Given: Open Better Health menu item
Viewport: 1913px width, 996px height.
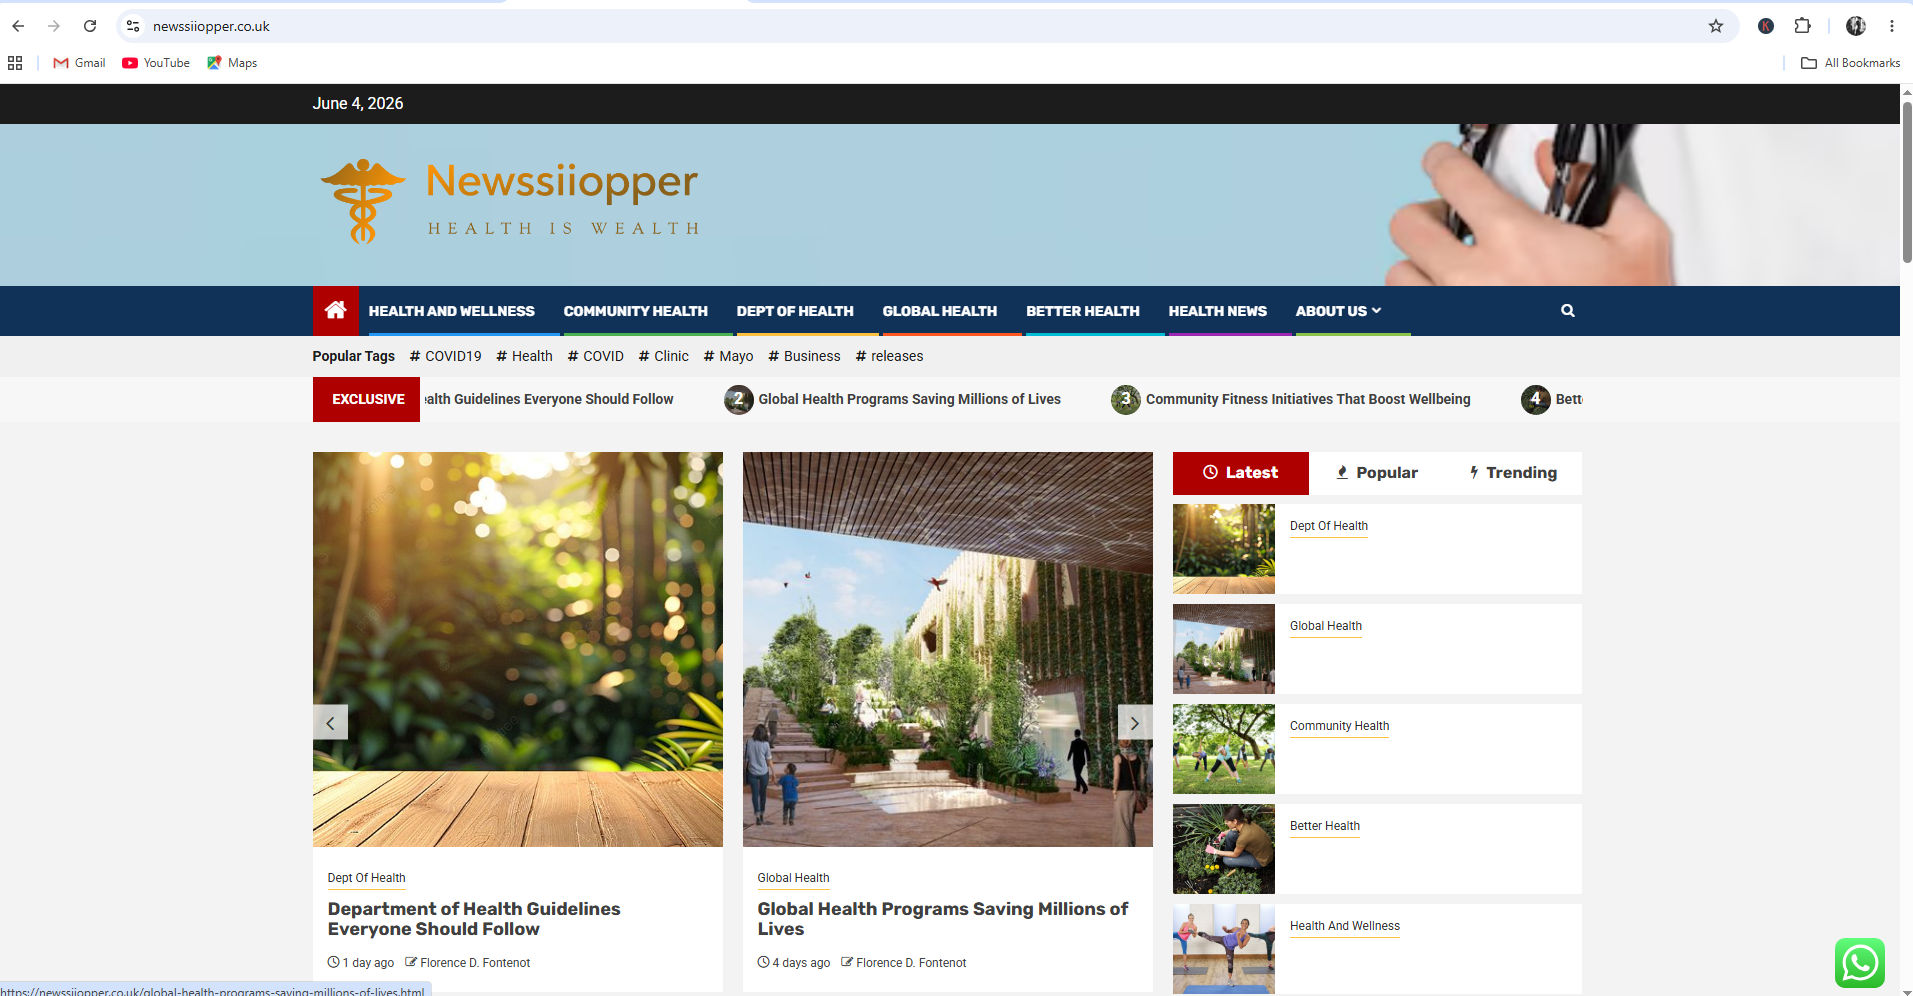Looking at the screenshot, I should (x=1082, y=311).
